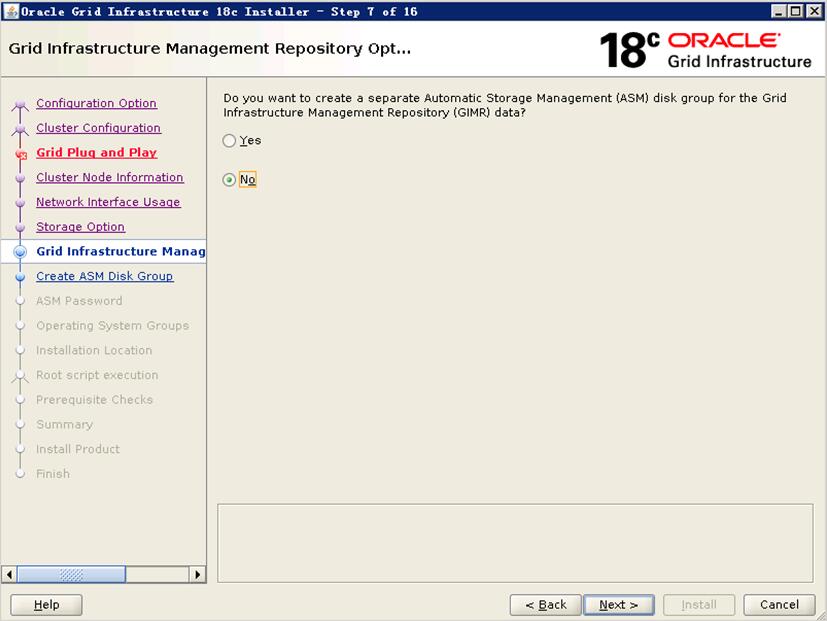Click the horizontal scrollbar thumb in sidebar
The height and width of the screenshot is (621, 827).
tap(71, 574)
